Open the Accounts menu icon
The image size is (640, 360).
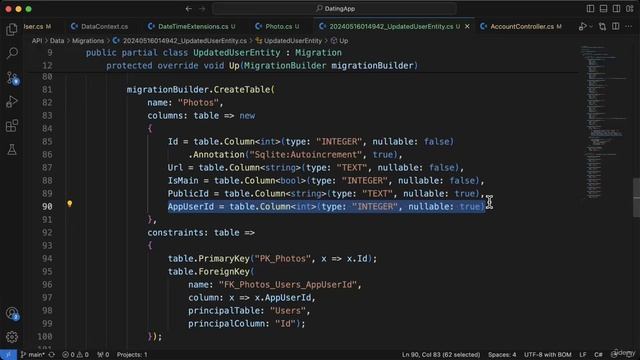(x=12, y=313)
